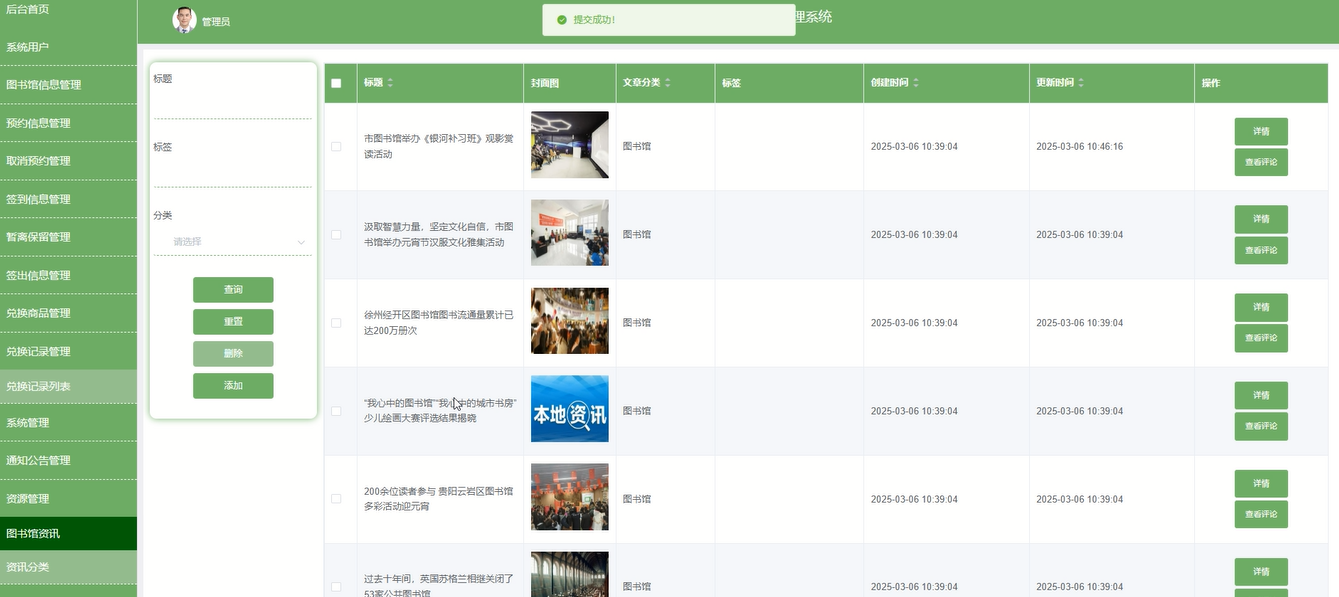The height and width of the screenshot is (597, 1339).
Task: Open 详情 for the 元宵节汉服 article
Action: click(x=1261, y=219)
